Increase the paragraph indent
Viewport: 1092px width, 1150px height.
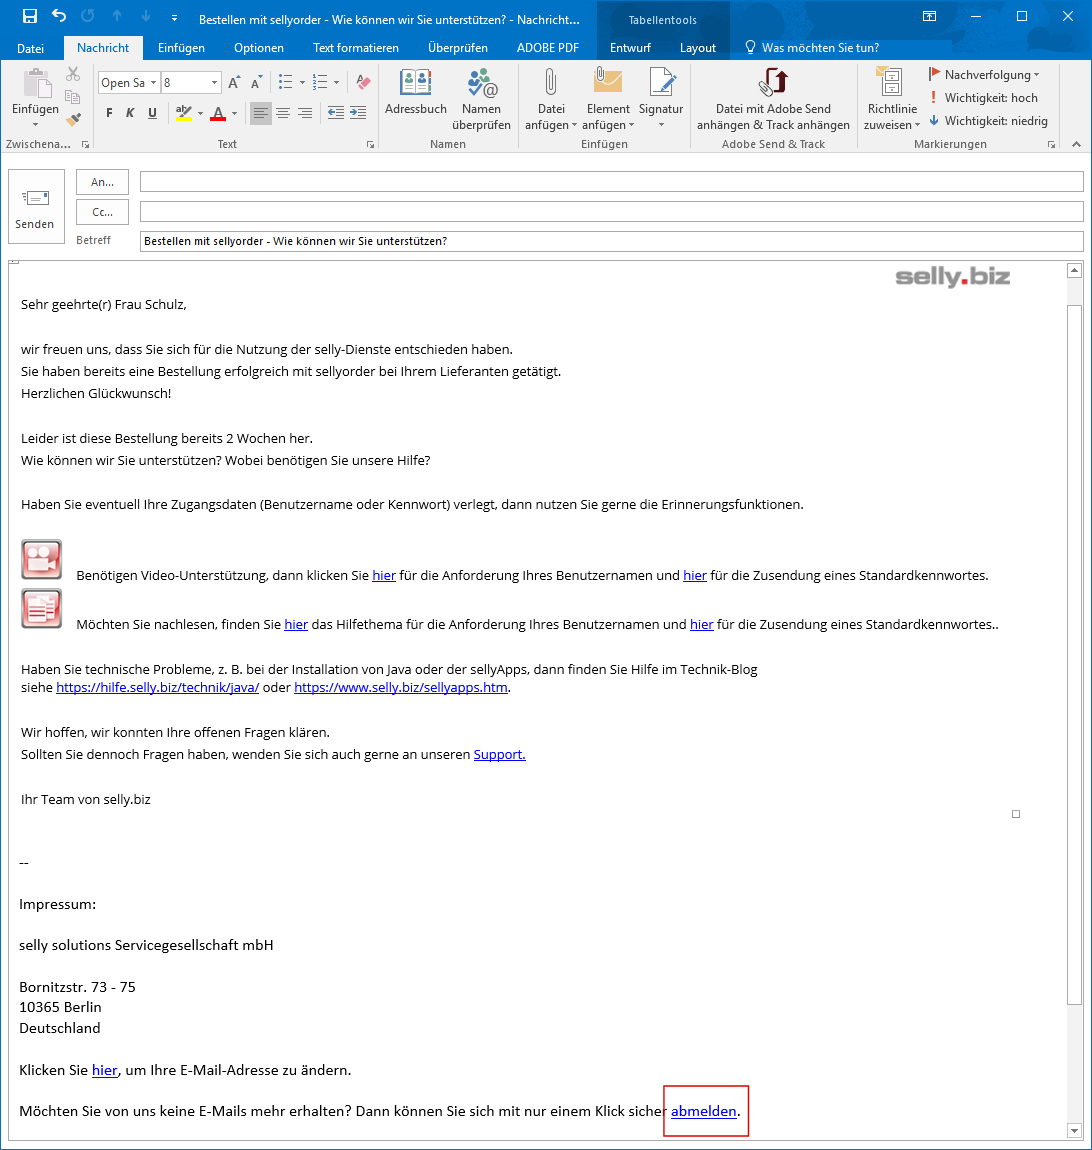(358, 113)
